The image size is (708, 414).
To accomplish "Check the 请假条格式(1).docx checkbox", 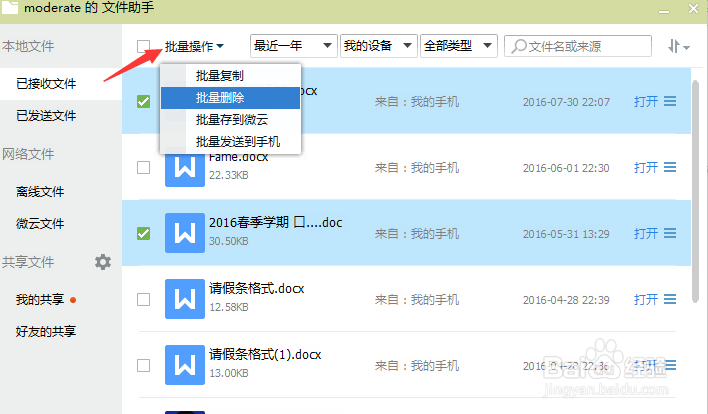I will 144,365.
